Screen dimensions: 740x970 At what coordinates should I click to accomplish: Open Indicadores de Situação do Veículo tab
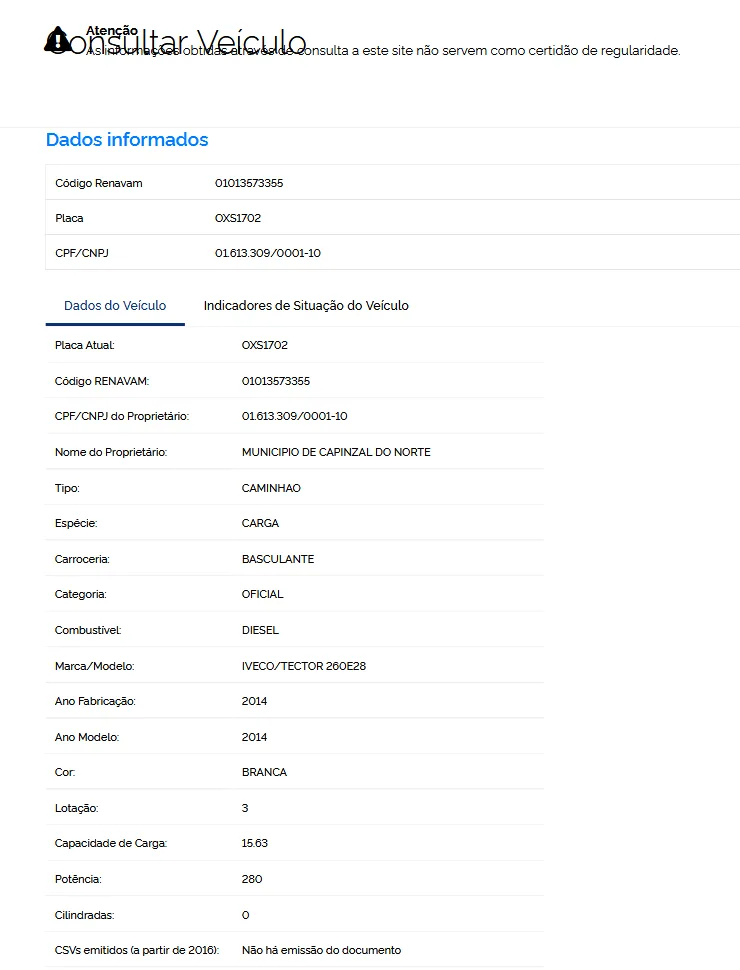click(306, 306)
